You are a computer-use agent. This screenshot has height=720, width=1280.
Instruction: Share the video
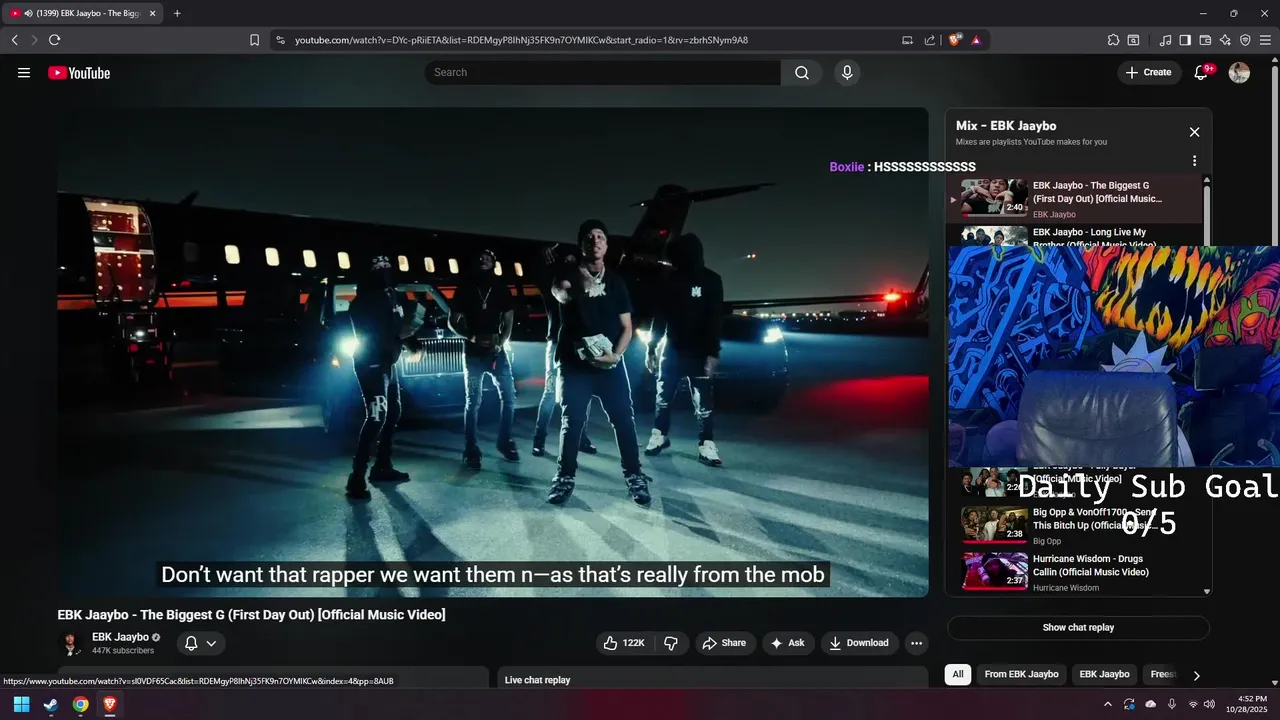[724, 643]
